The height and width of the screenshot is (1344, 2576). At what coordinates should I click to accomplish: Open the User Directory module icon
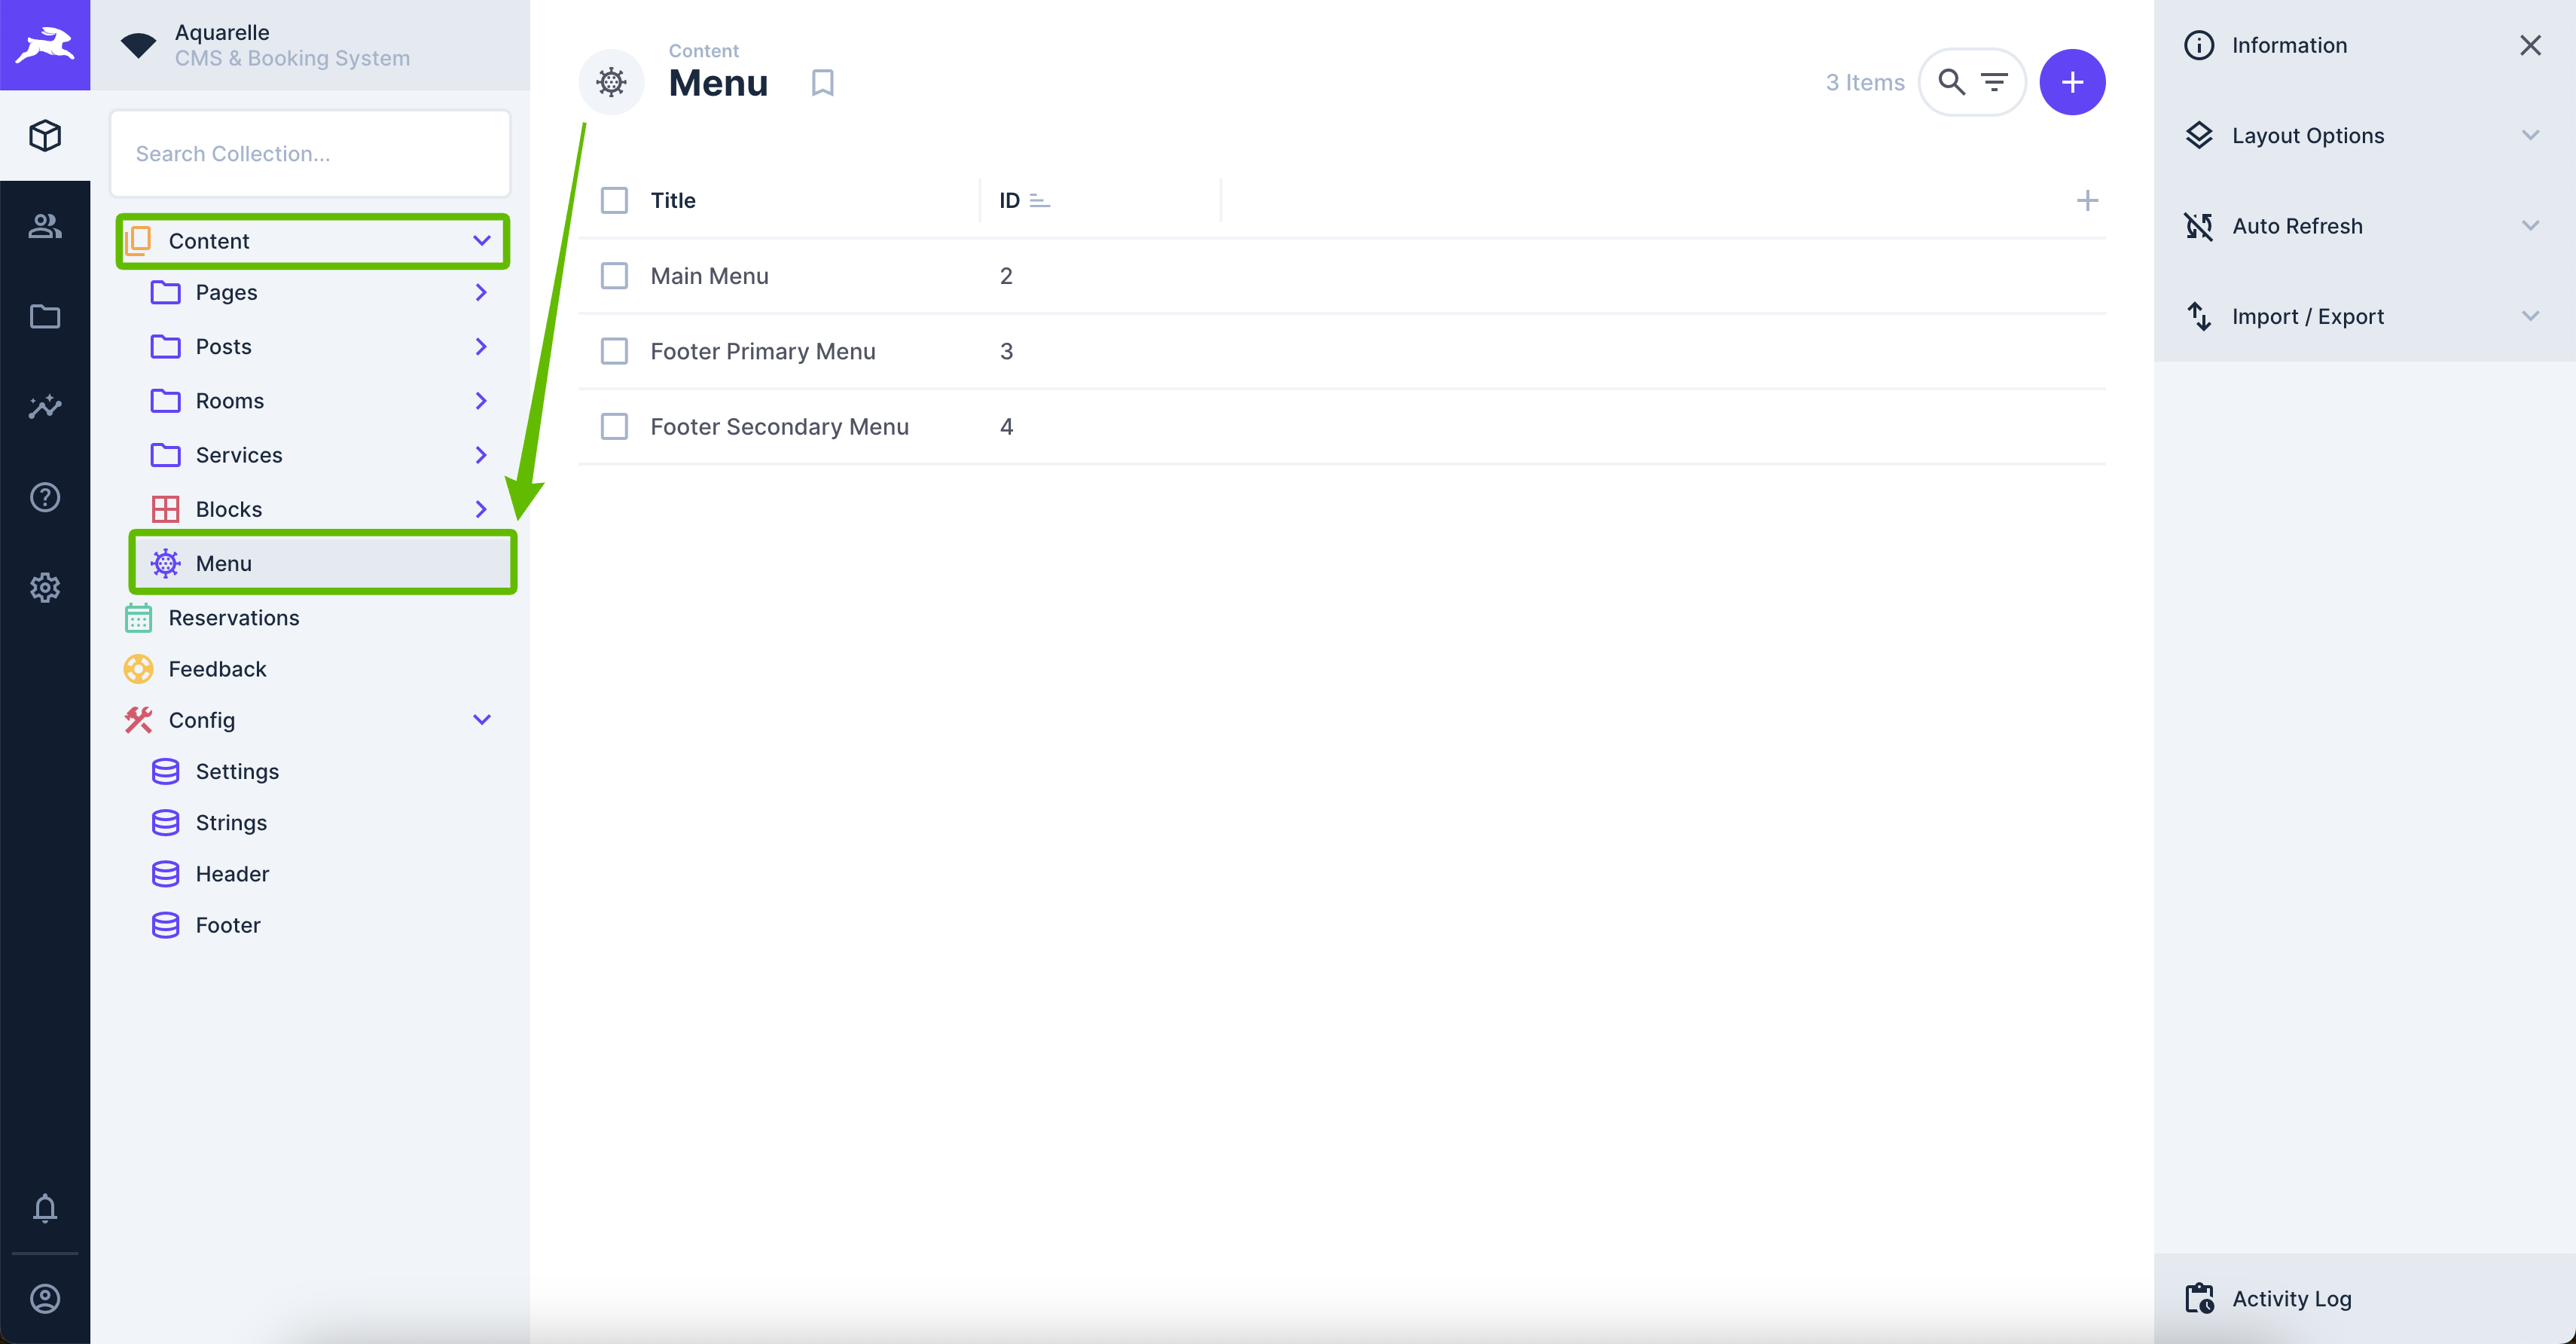[x=45, y=226]
